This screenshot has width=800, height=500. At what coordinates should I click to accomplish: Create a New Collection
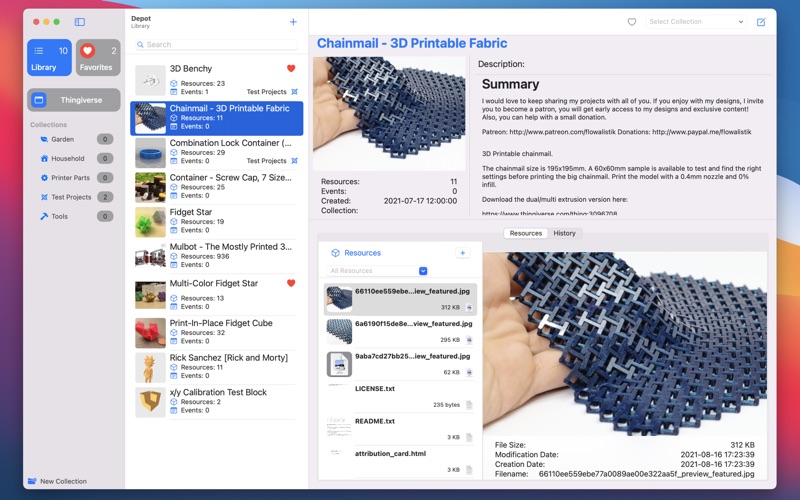[x=57, y=481]
